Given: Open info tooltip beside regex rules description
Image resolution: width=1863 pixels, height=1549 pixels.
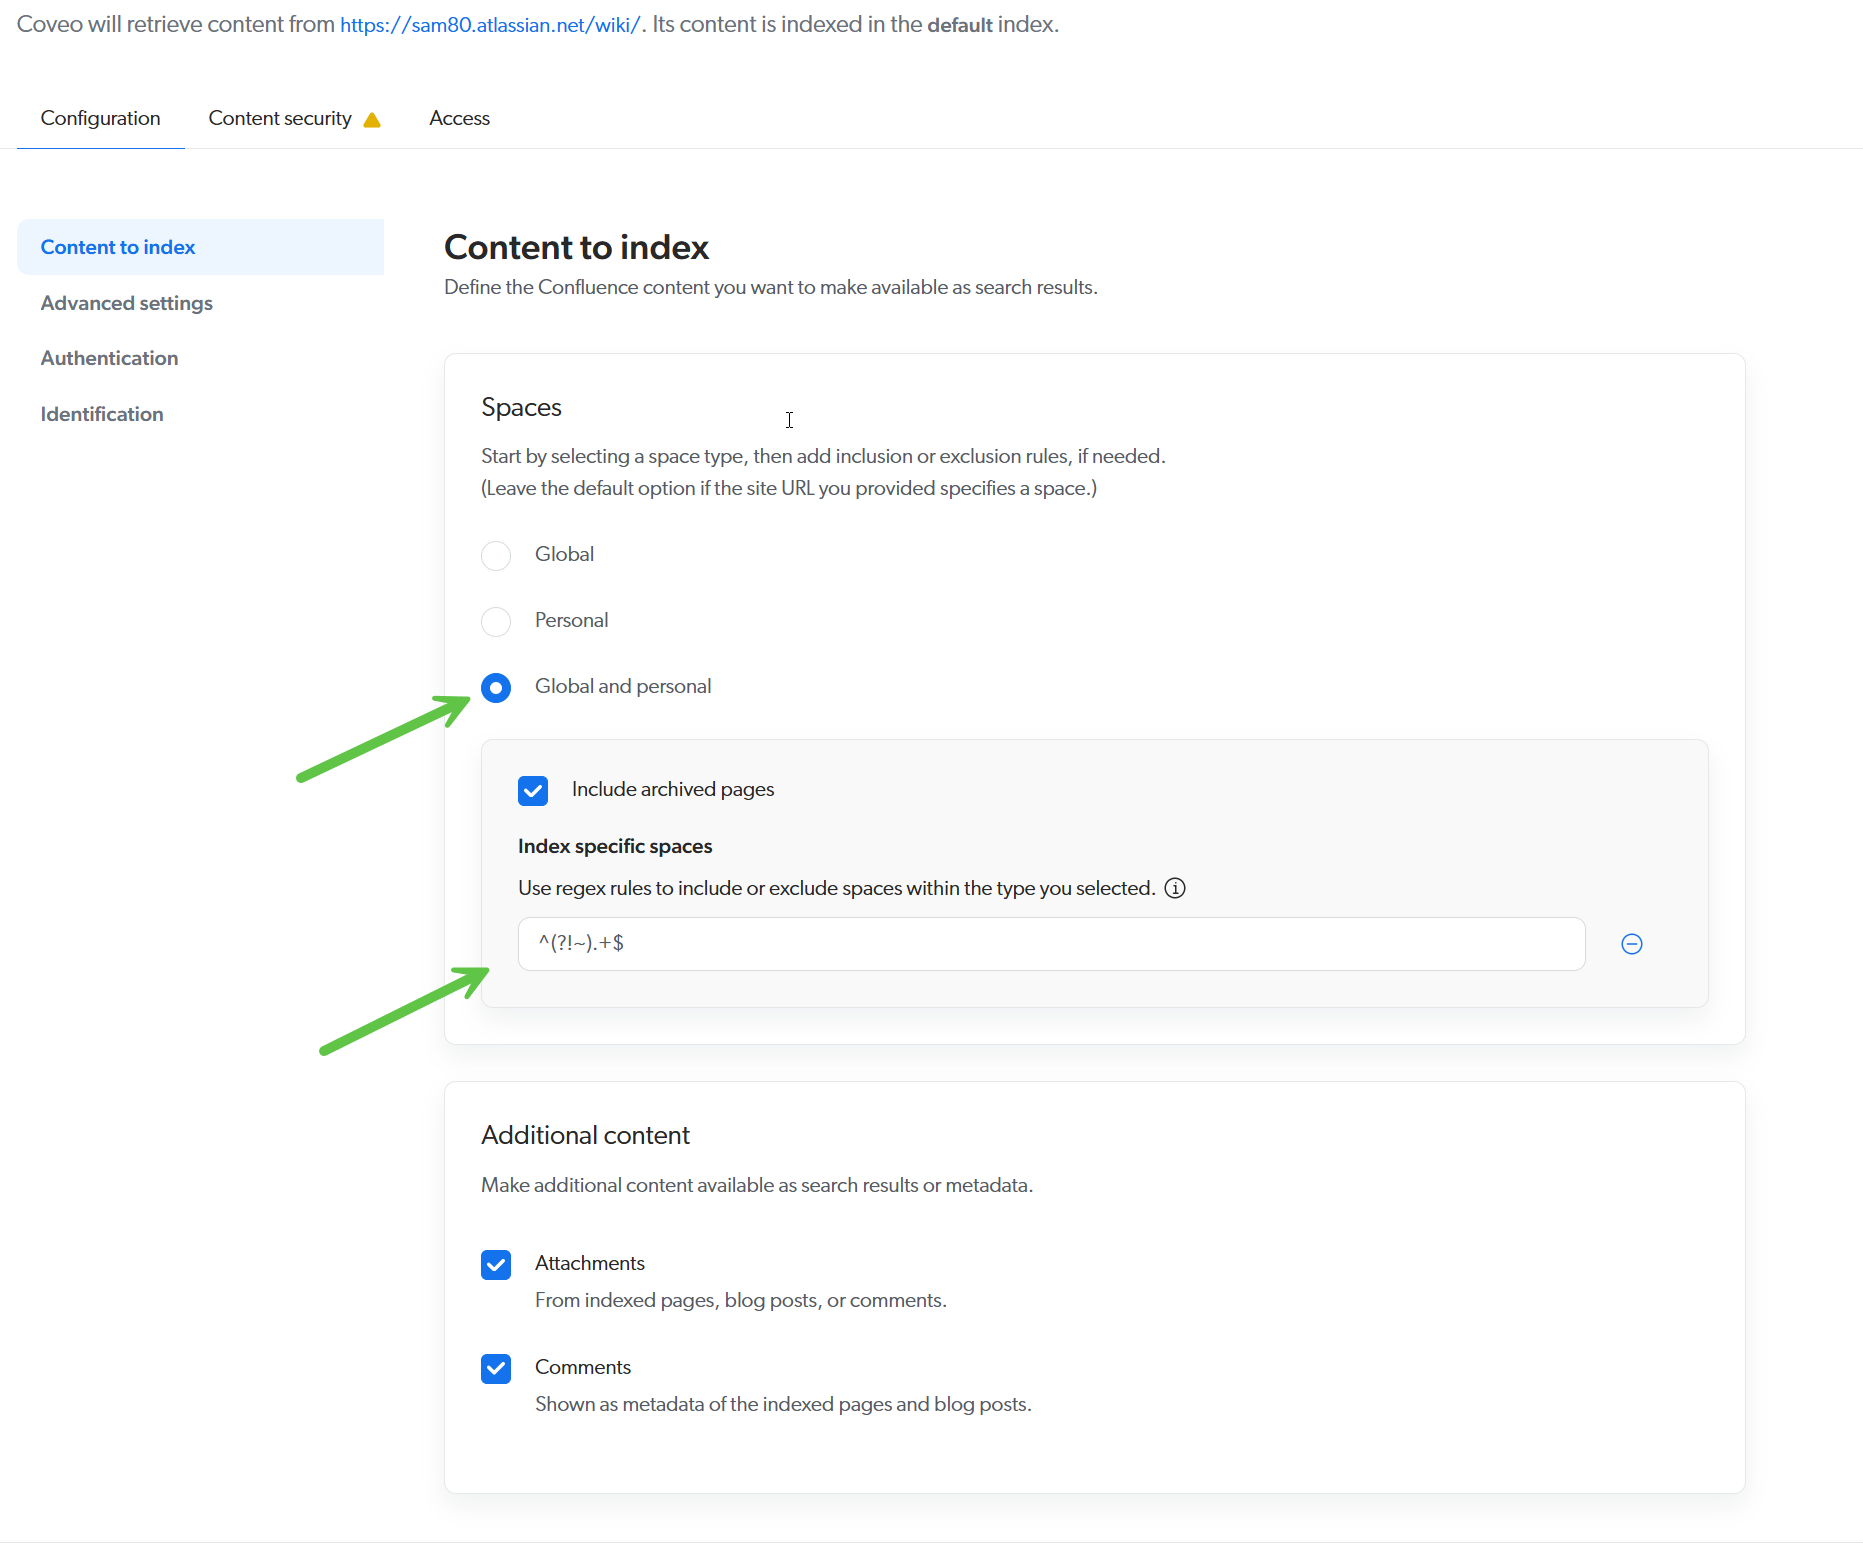Looking at the screenshot, I should click(1175, 888).
